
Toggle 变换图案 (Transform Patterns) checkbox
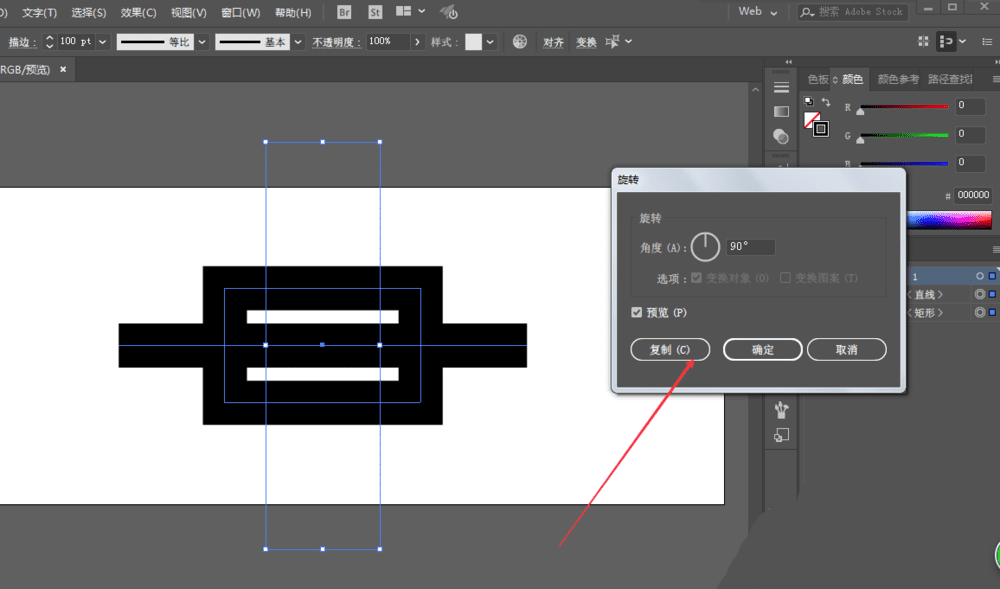pyautogui.click(x=785, y=278)
